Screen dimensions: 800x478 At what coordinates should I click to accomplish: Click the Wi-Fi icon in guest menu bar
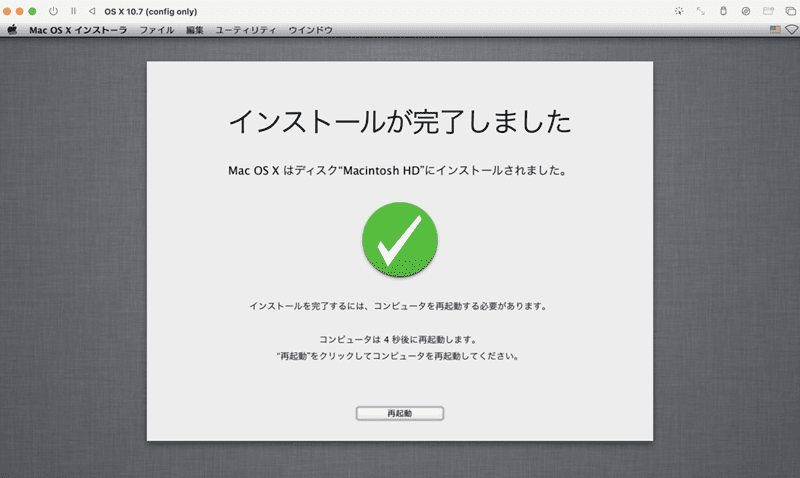(791, 30)
